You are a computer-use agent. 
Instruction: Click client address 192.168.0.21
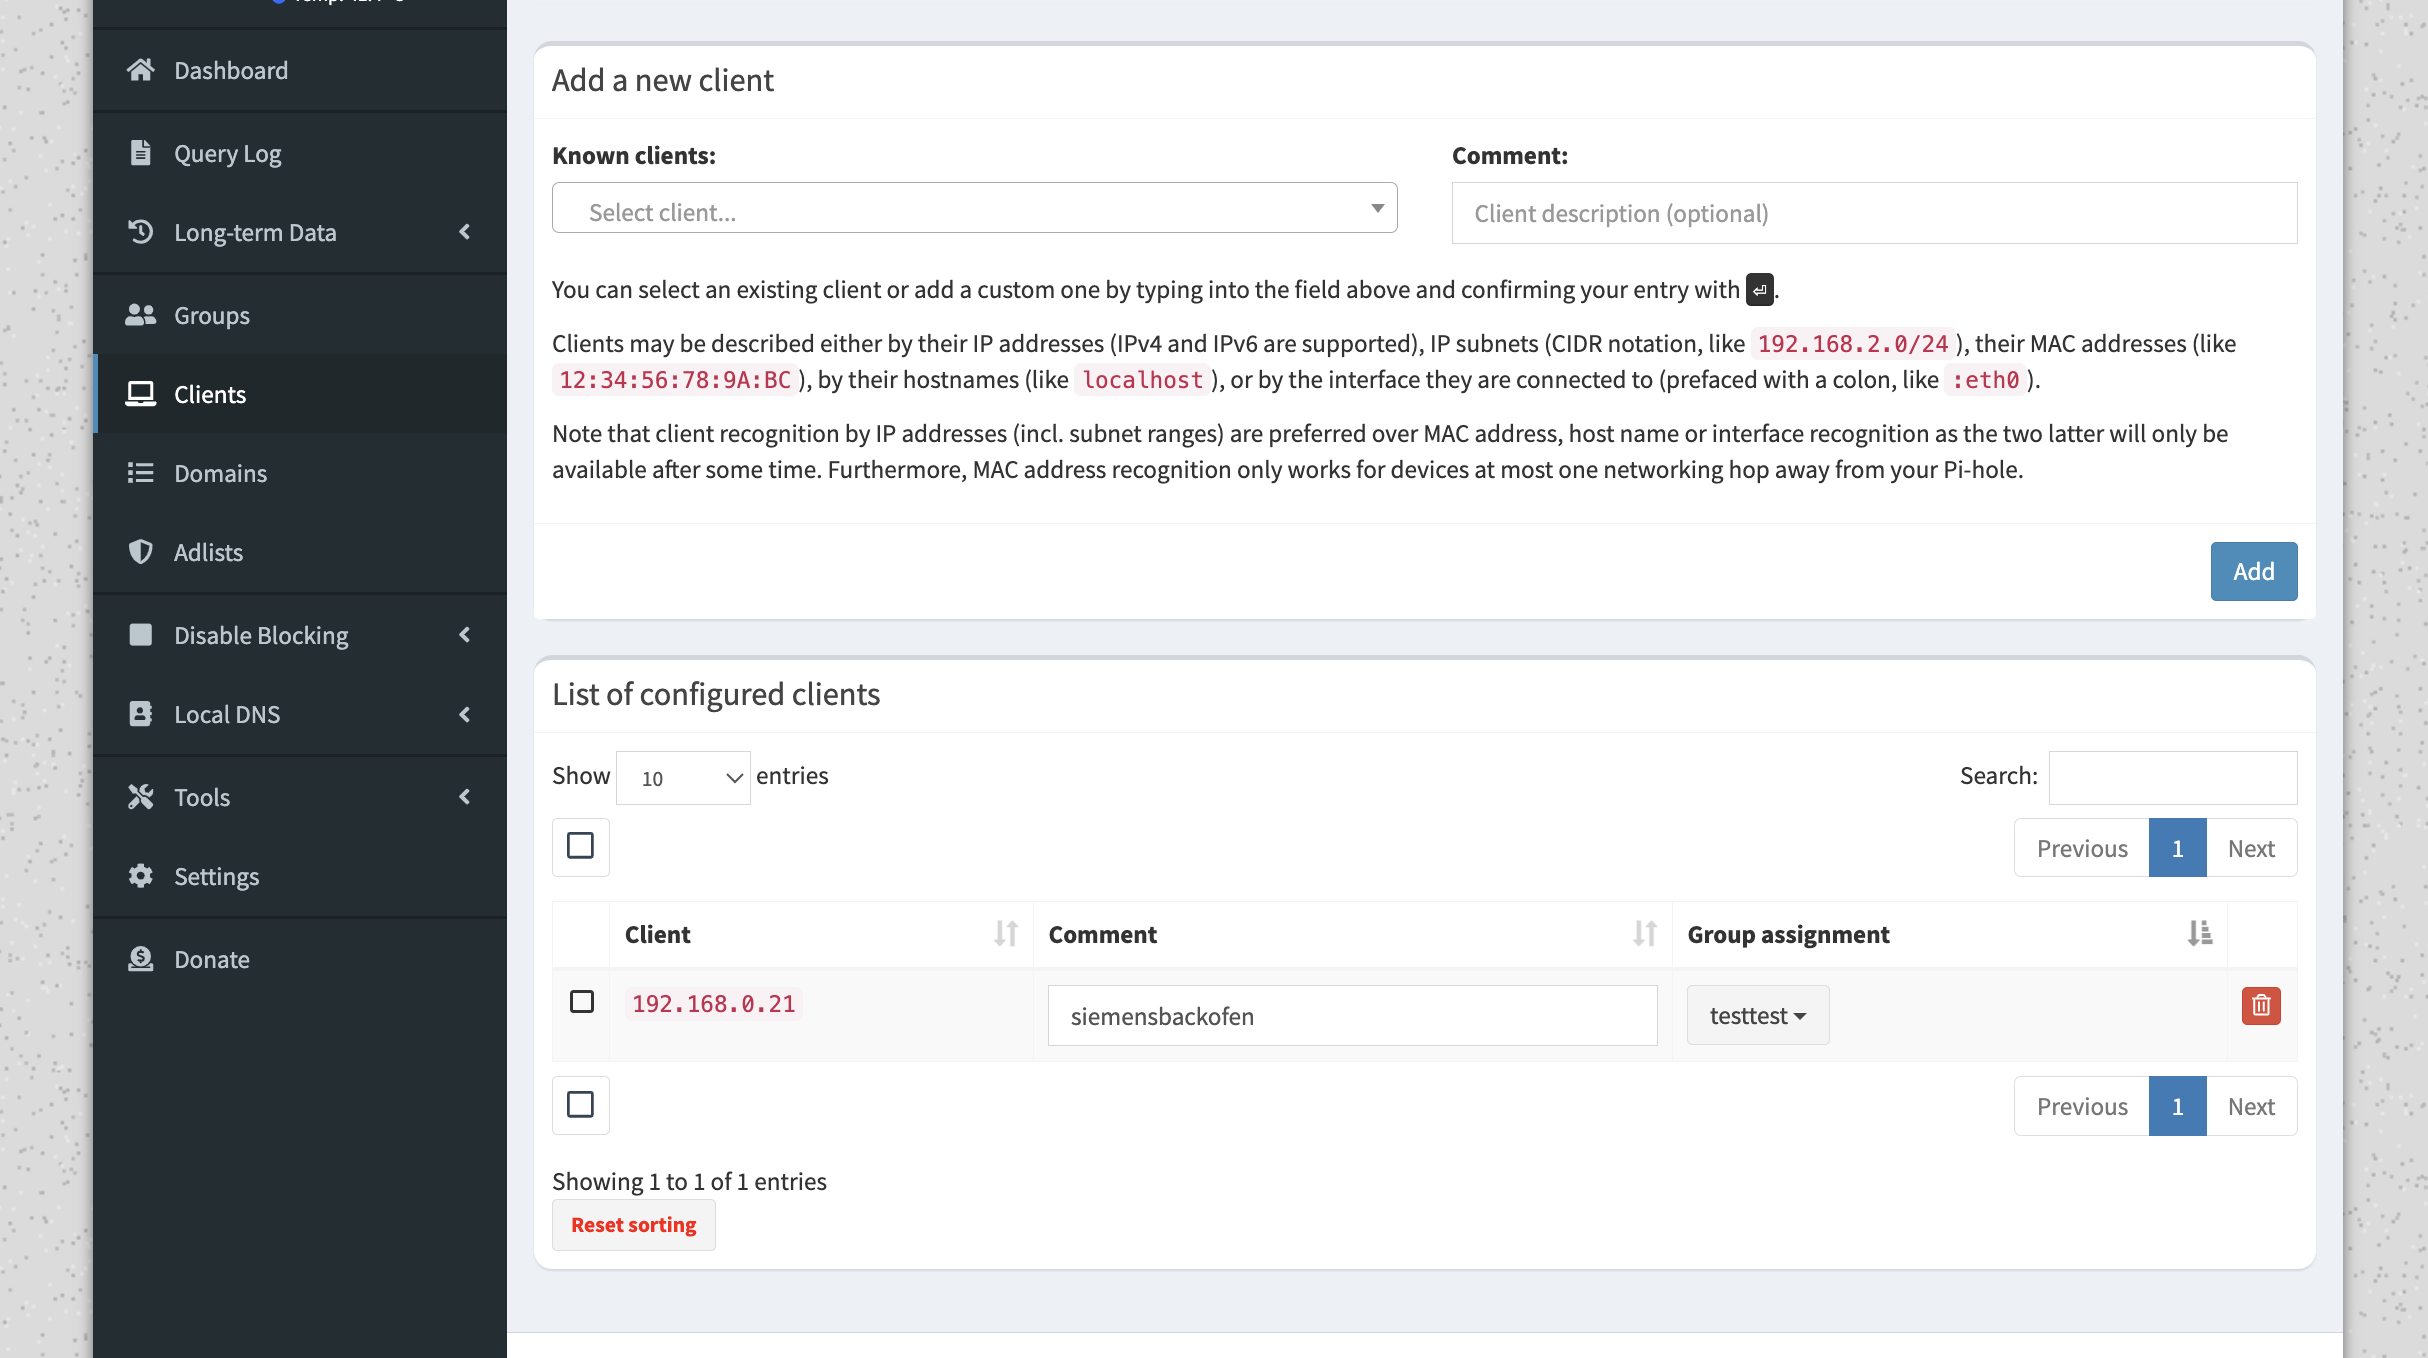coord(713,1004)
